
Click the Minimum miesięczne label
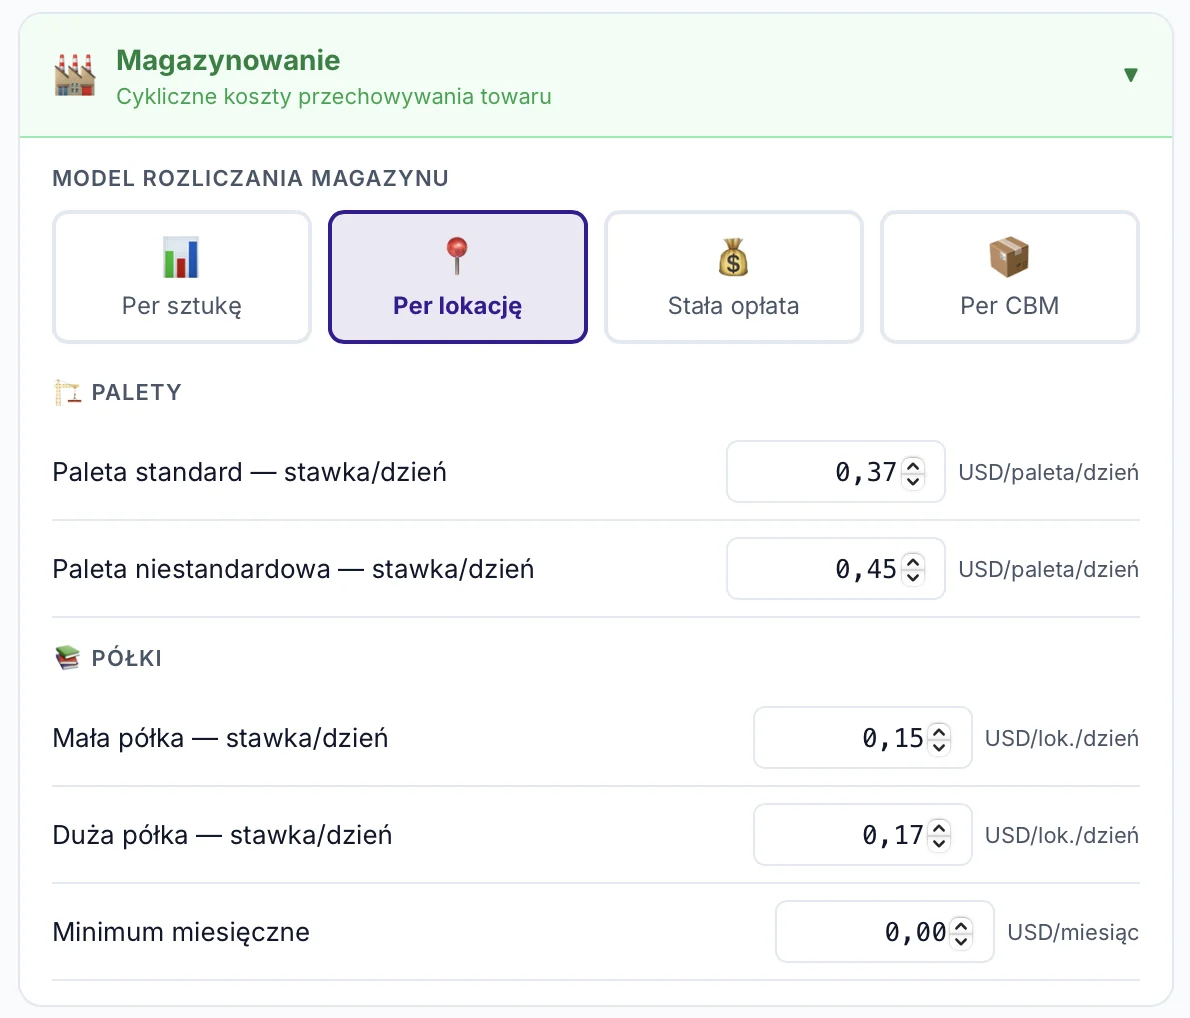(181, 932)
